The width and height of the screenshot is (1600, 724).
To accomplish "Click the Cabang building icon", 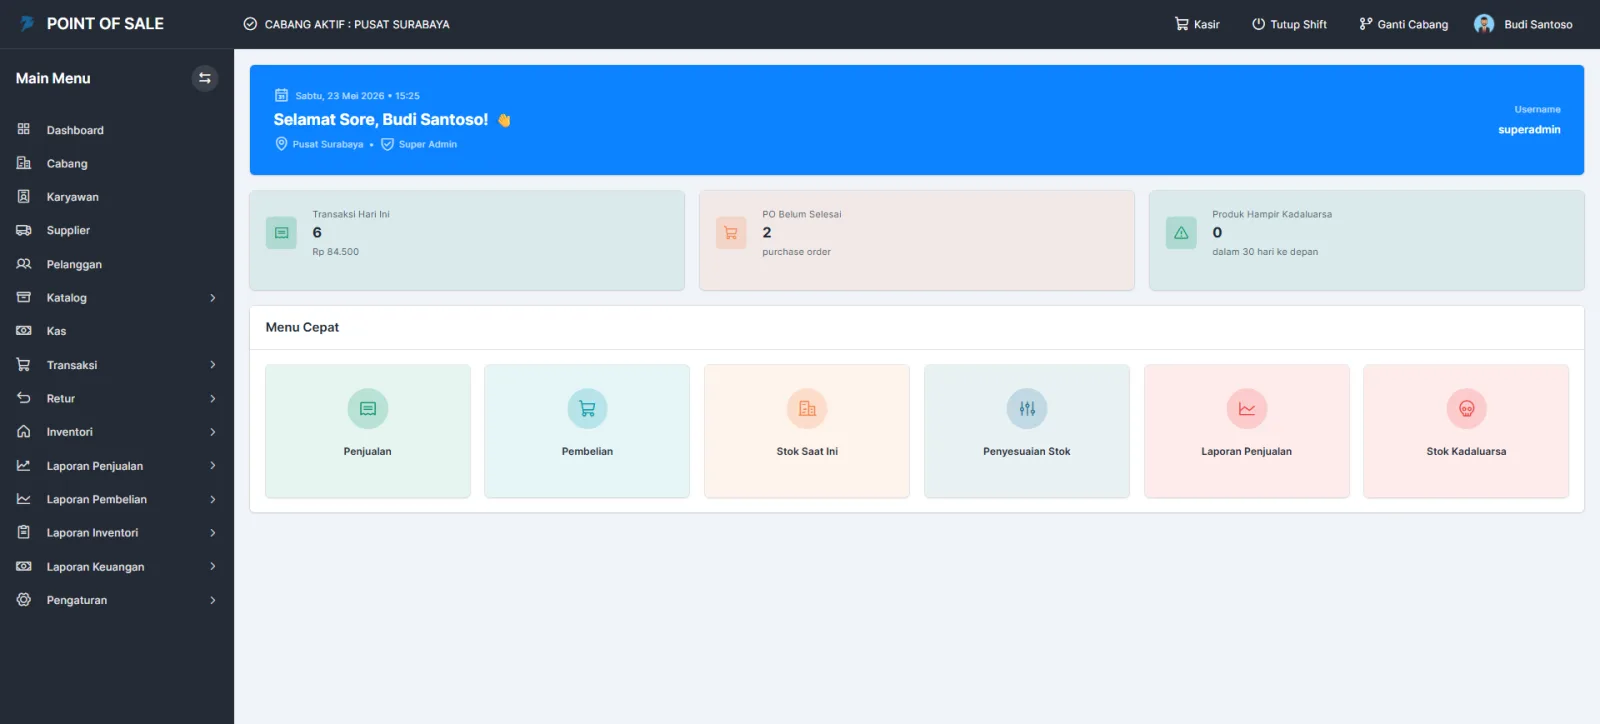I will [24, 163].
